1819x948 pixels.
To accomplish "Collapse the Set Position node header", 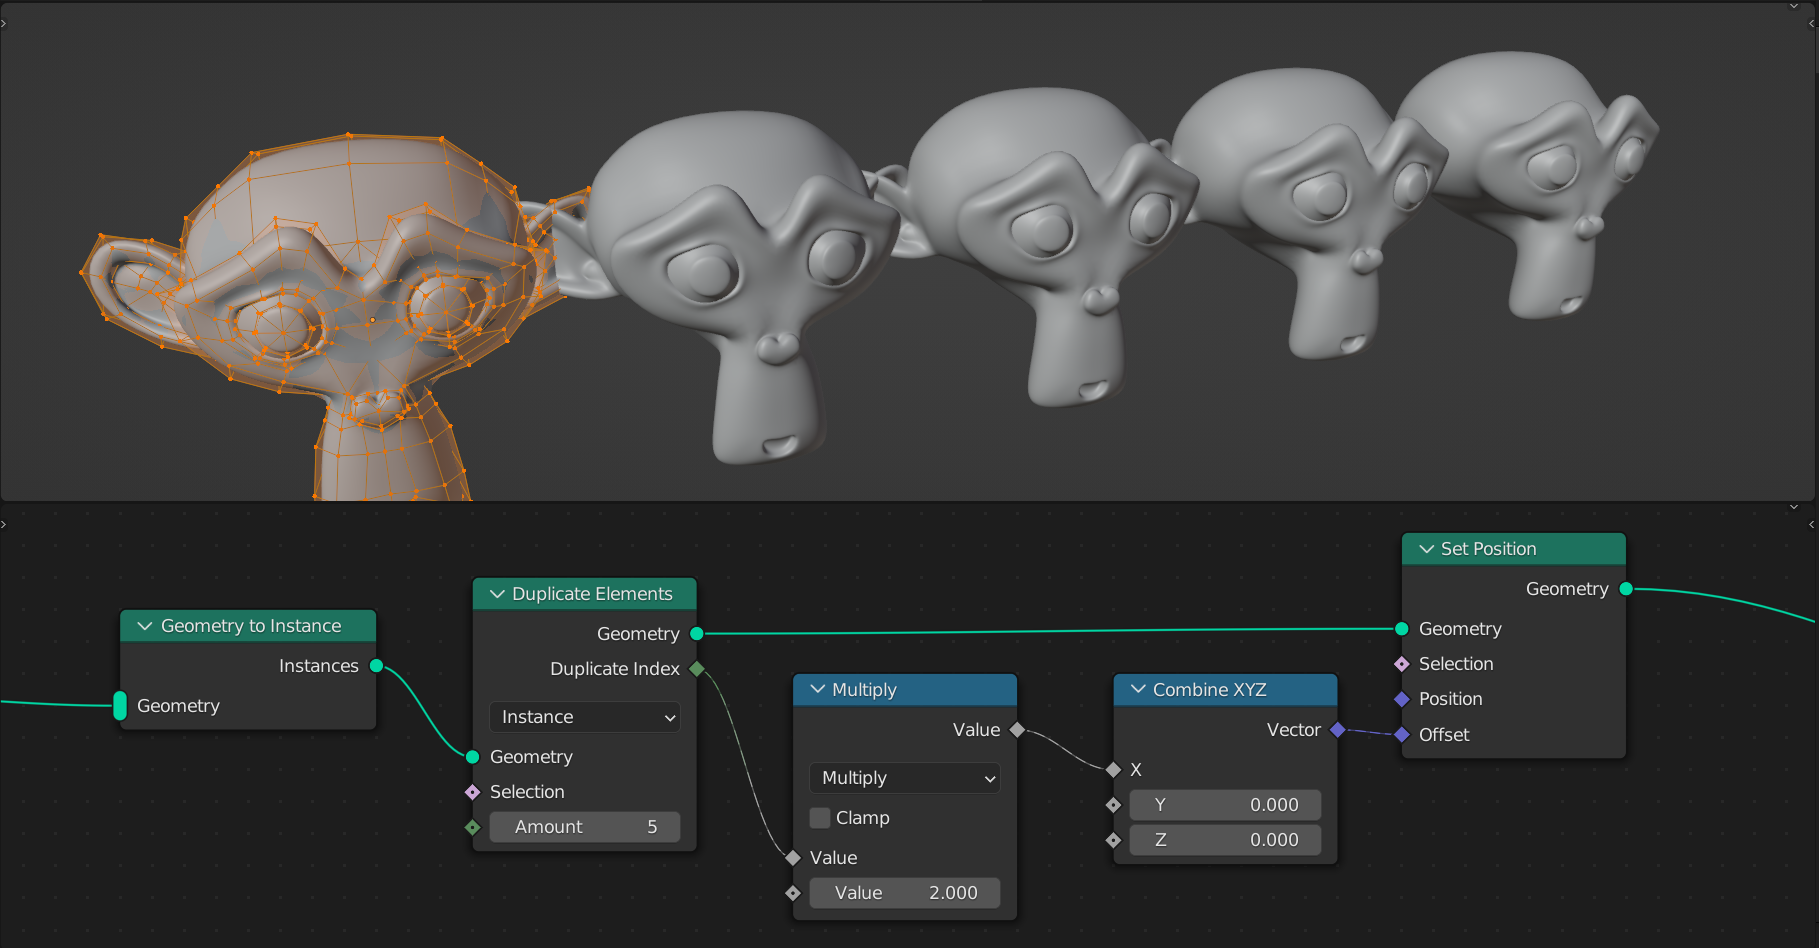I will coord(1426,548).
